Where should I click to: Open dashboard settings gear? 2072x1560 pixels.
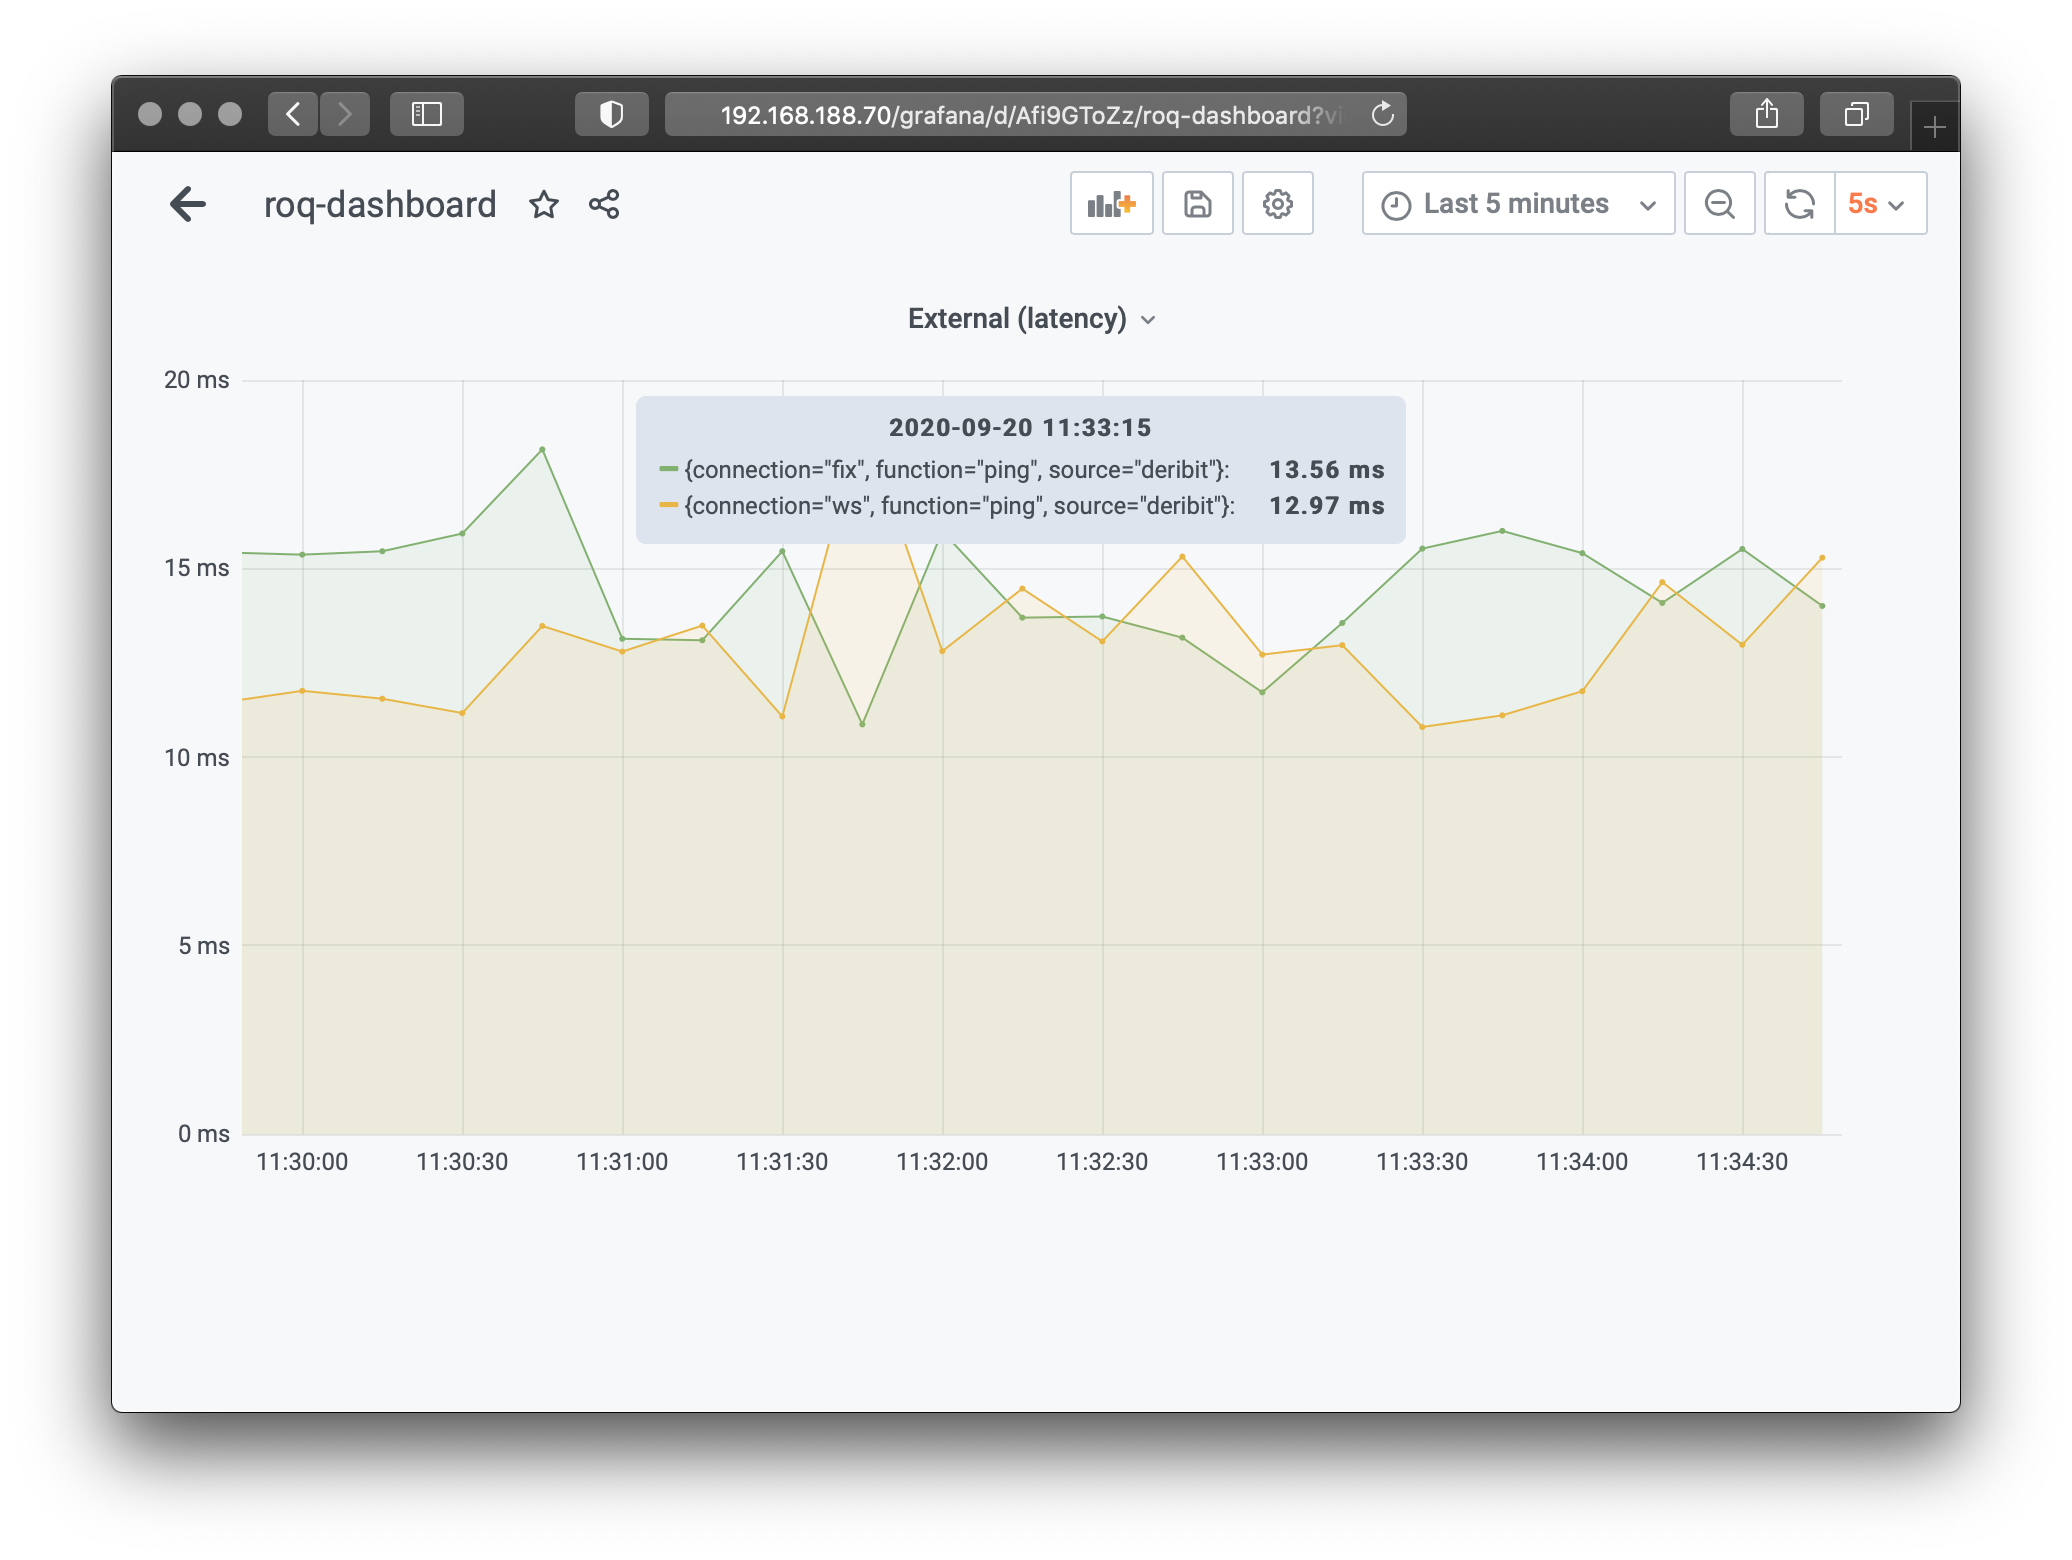[x=1278, y=203]
